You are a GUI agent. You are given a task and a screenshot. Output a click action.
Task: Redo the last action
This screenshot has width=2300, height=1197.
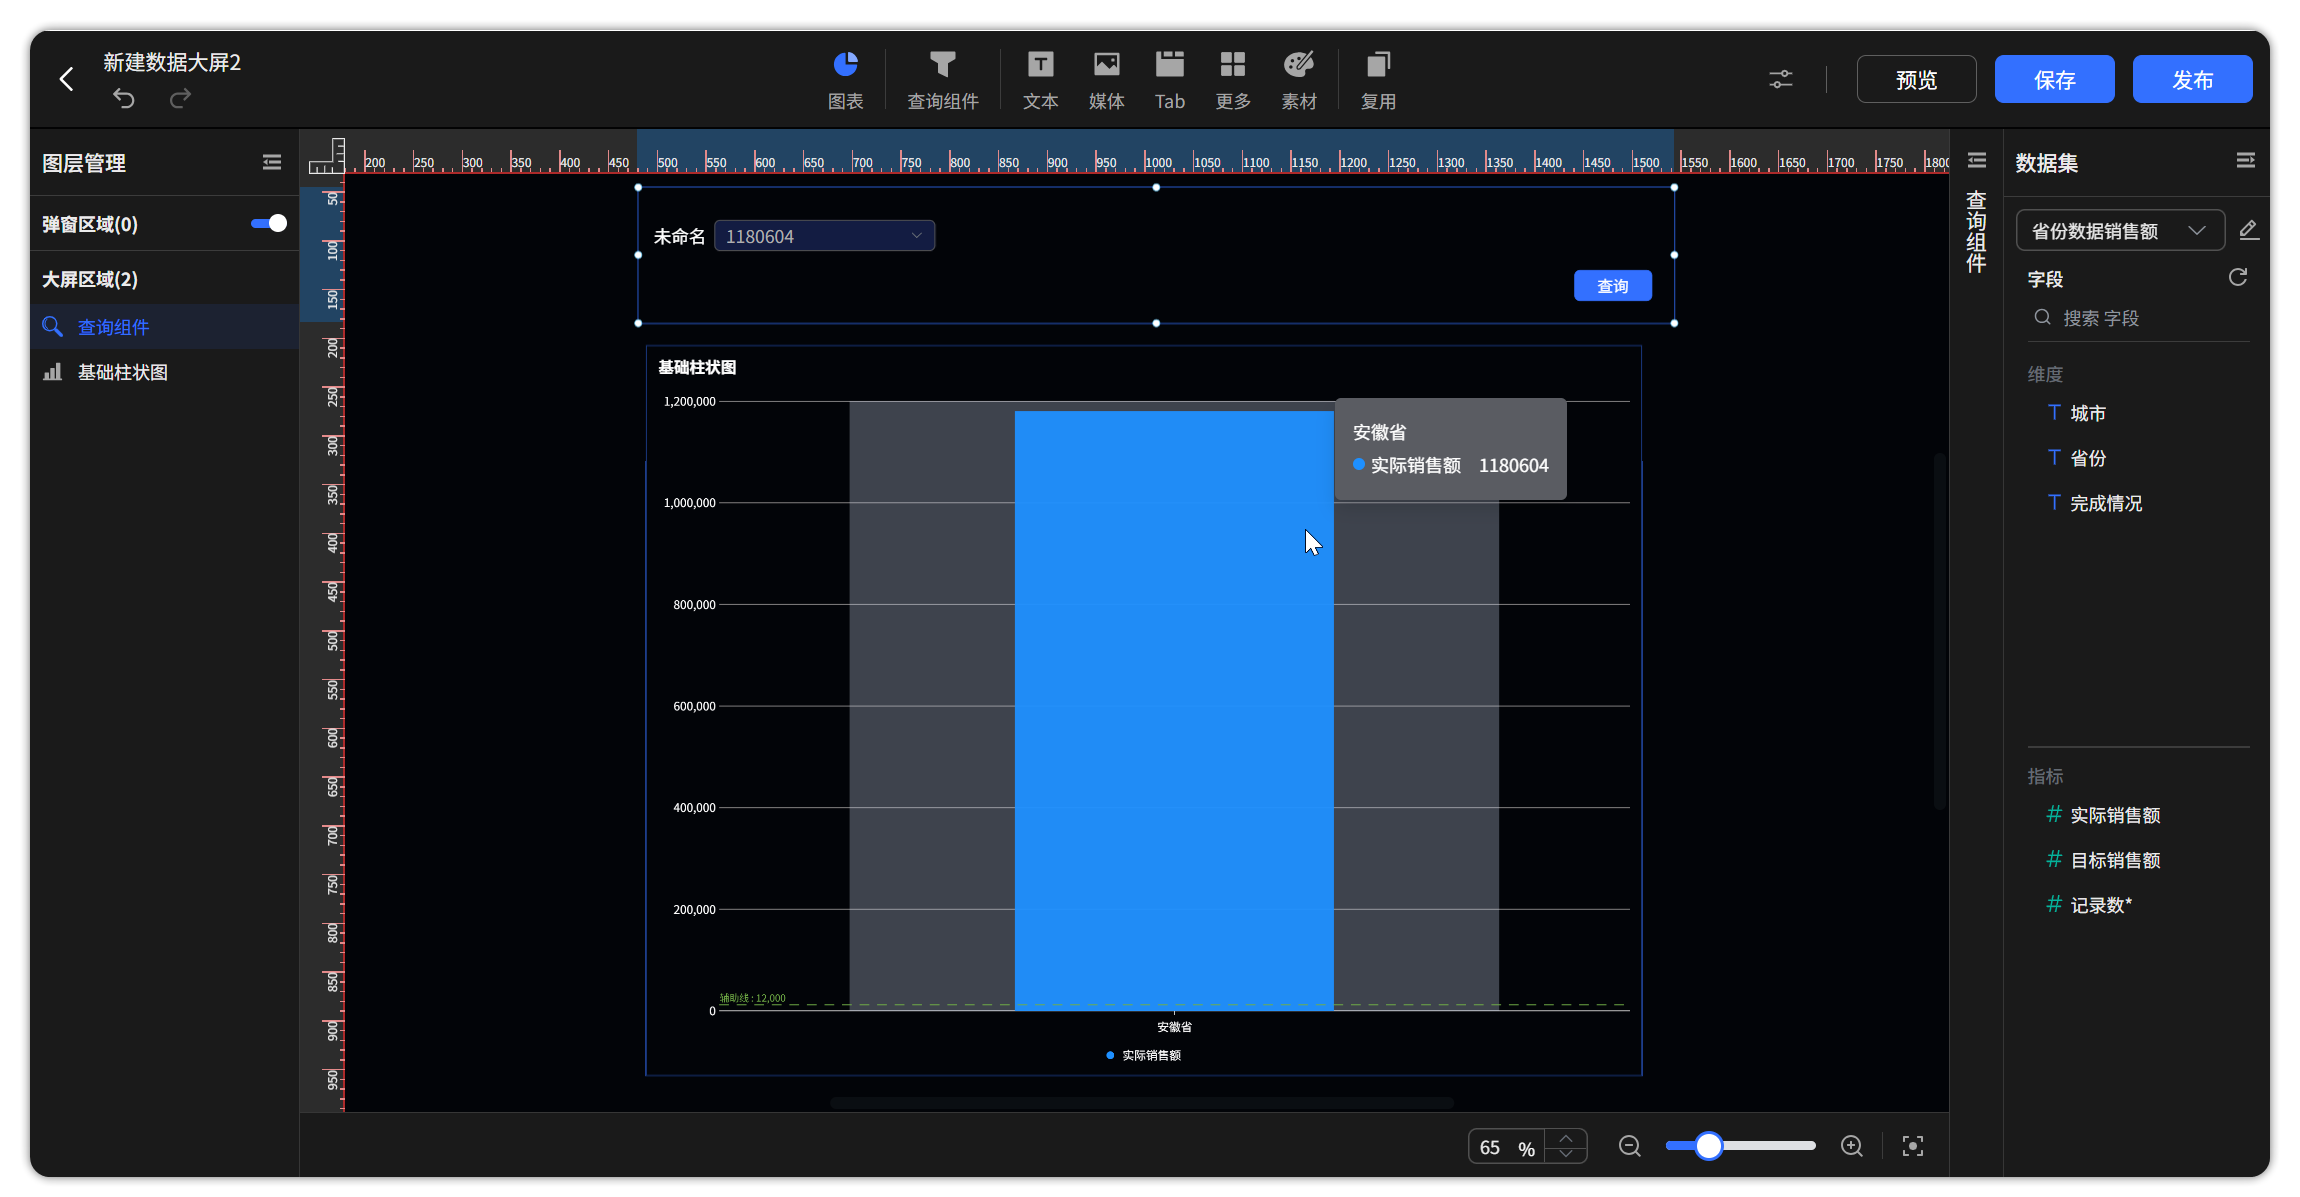tap(180, 98)
